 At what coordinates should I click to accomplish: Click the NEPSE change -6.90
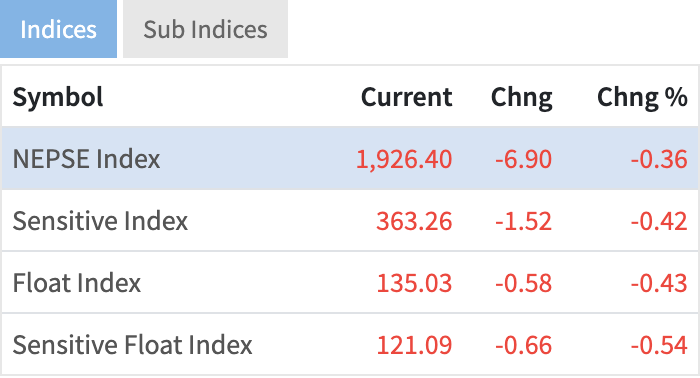click(524, 159)
